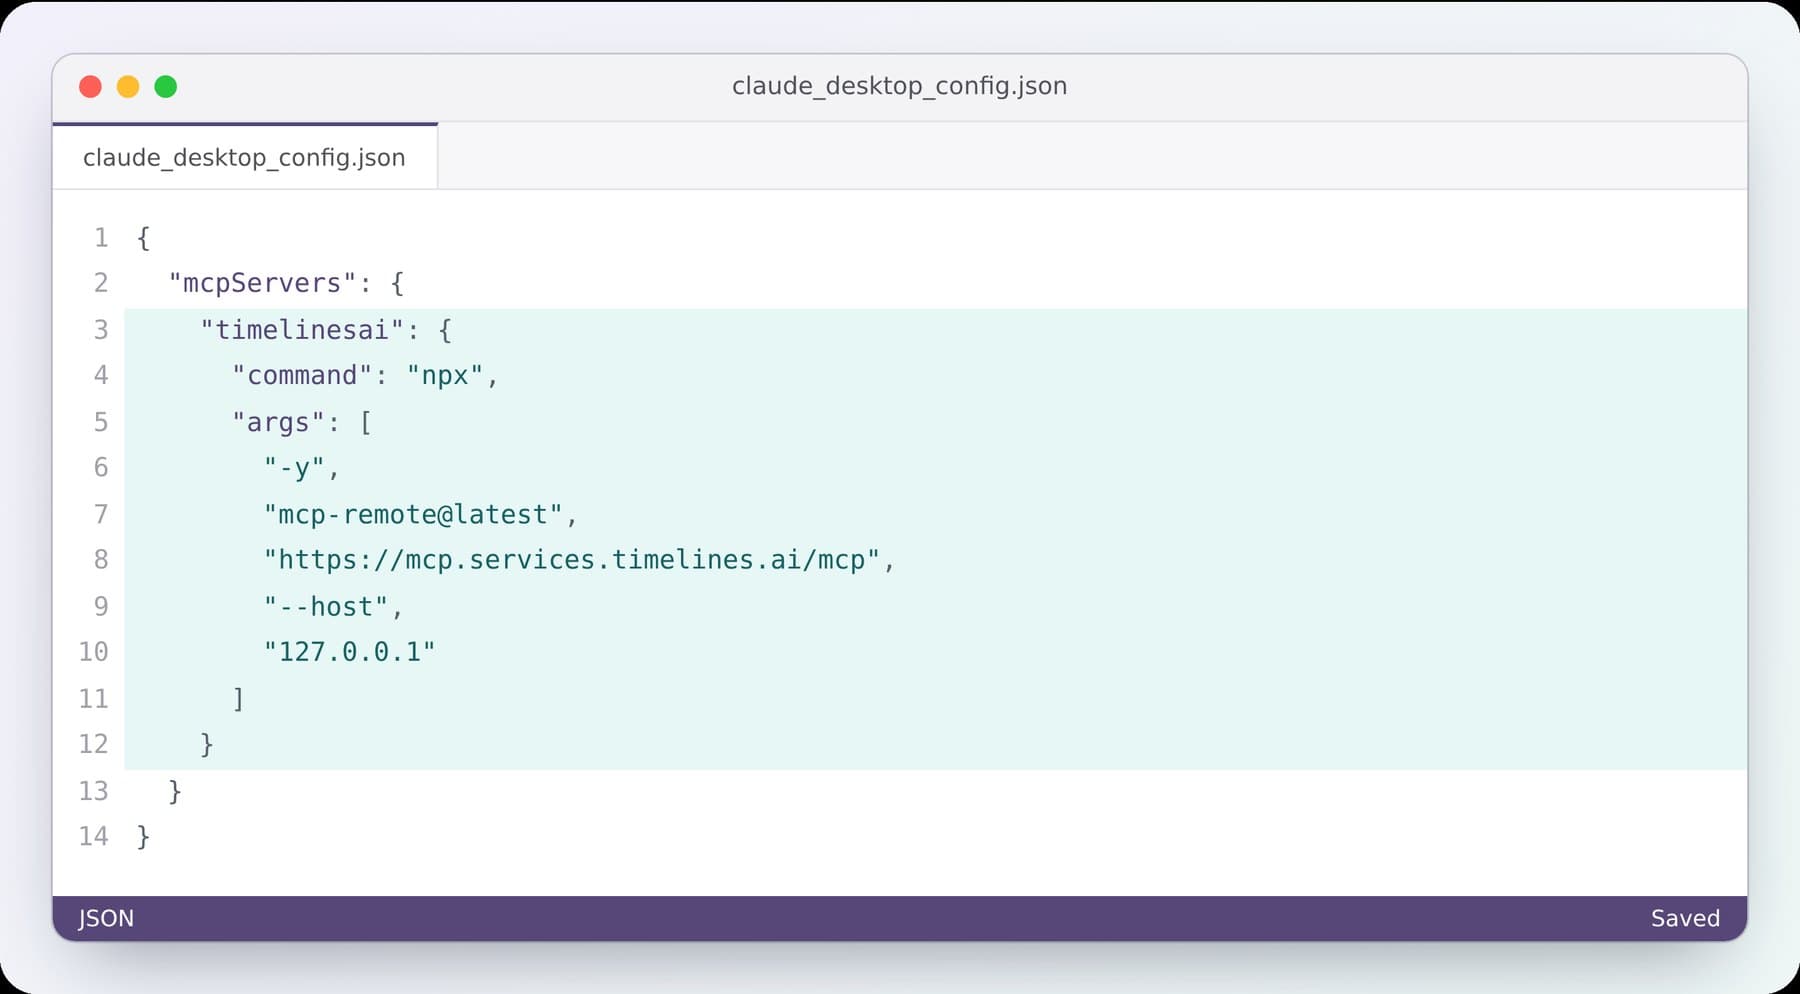Click the "npx" value on line 4
The width and height of the screenshot is (1800, 994).
tap(445, 375)
